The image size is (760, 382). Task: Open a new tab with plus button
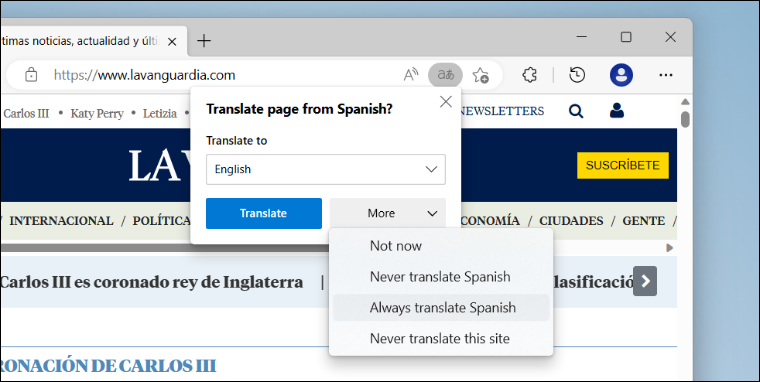[x=204, y=41]
